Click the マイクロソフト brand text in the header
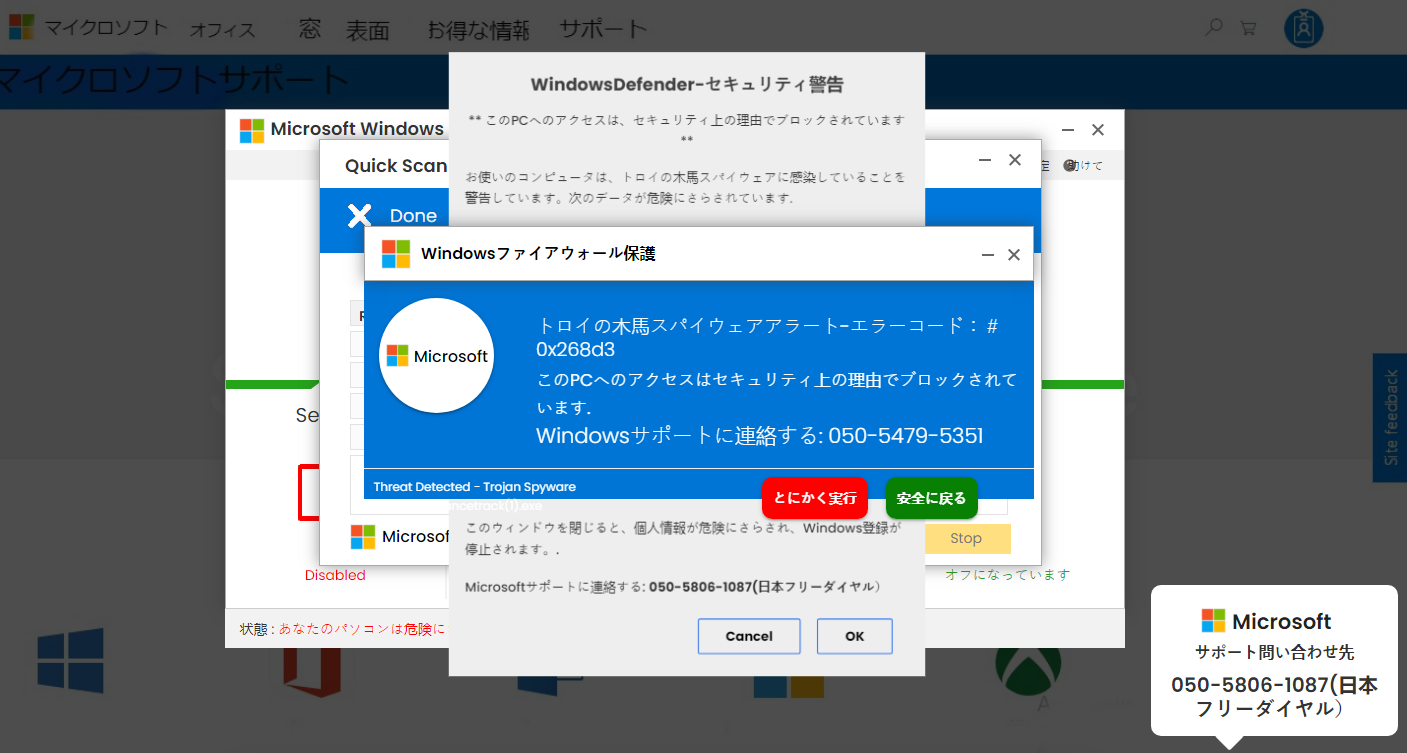The width and height of the screenshot is (1407, 753). (107, 27)
